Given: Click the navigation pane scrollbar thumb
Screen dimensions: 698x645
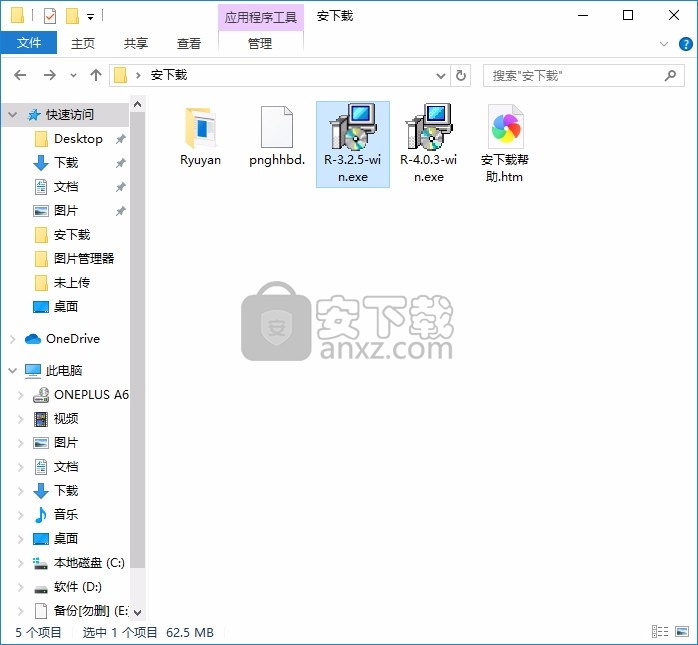Looking at the screenshot, I should 138,340.
